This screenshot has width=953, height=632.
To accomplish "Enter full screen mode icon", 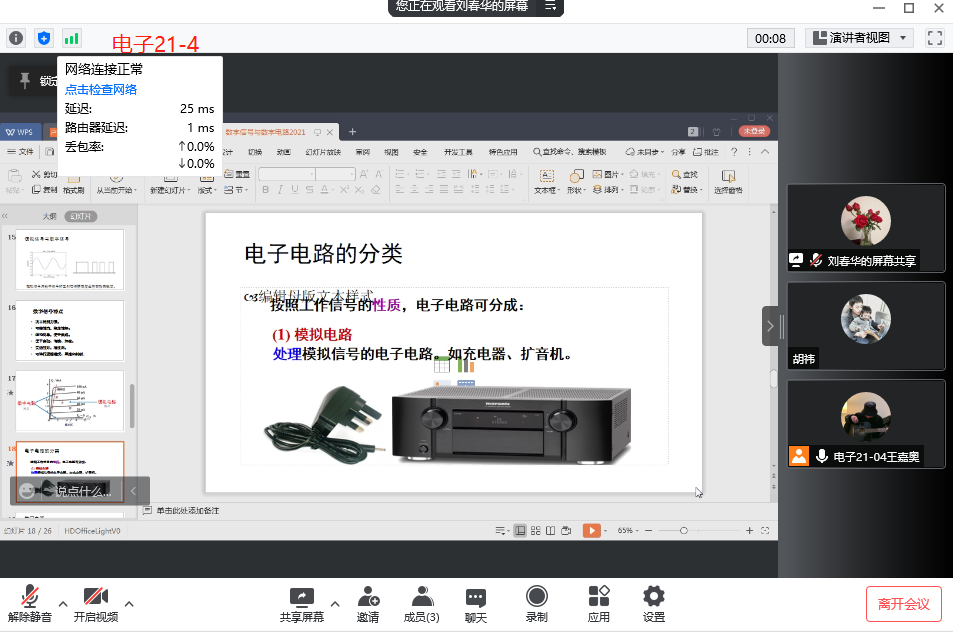I will [x=936, y=38].
